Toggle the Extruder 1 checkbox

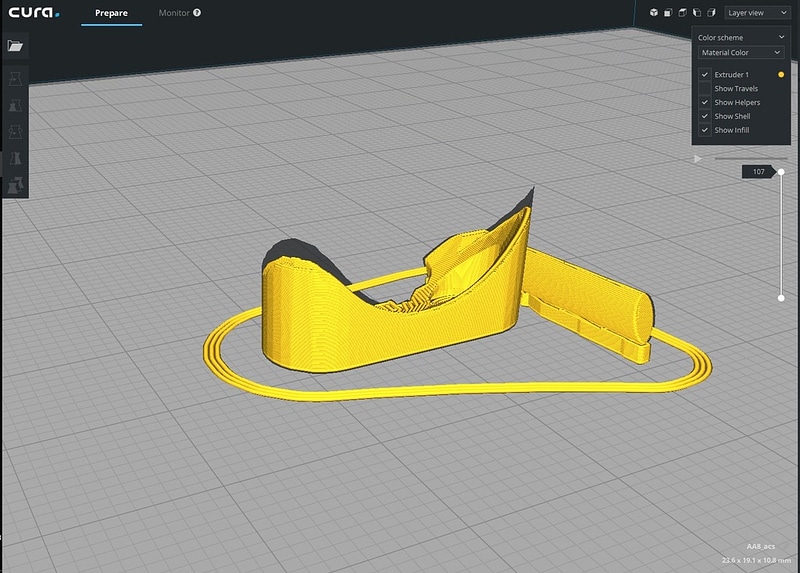click(x=705, y=74)
